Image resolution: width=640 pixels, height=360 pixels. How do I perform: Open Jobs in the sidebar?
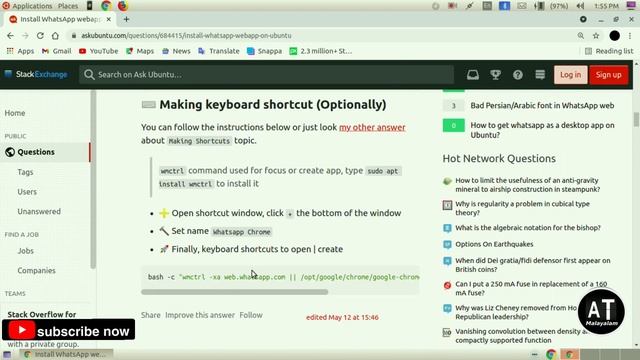point(25,251)
